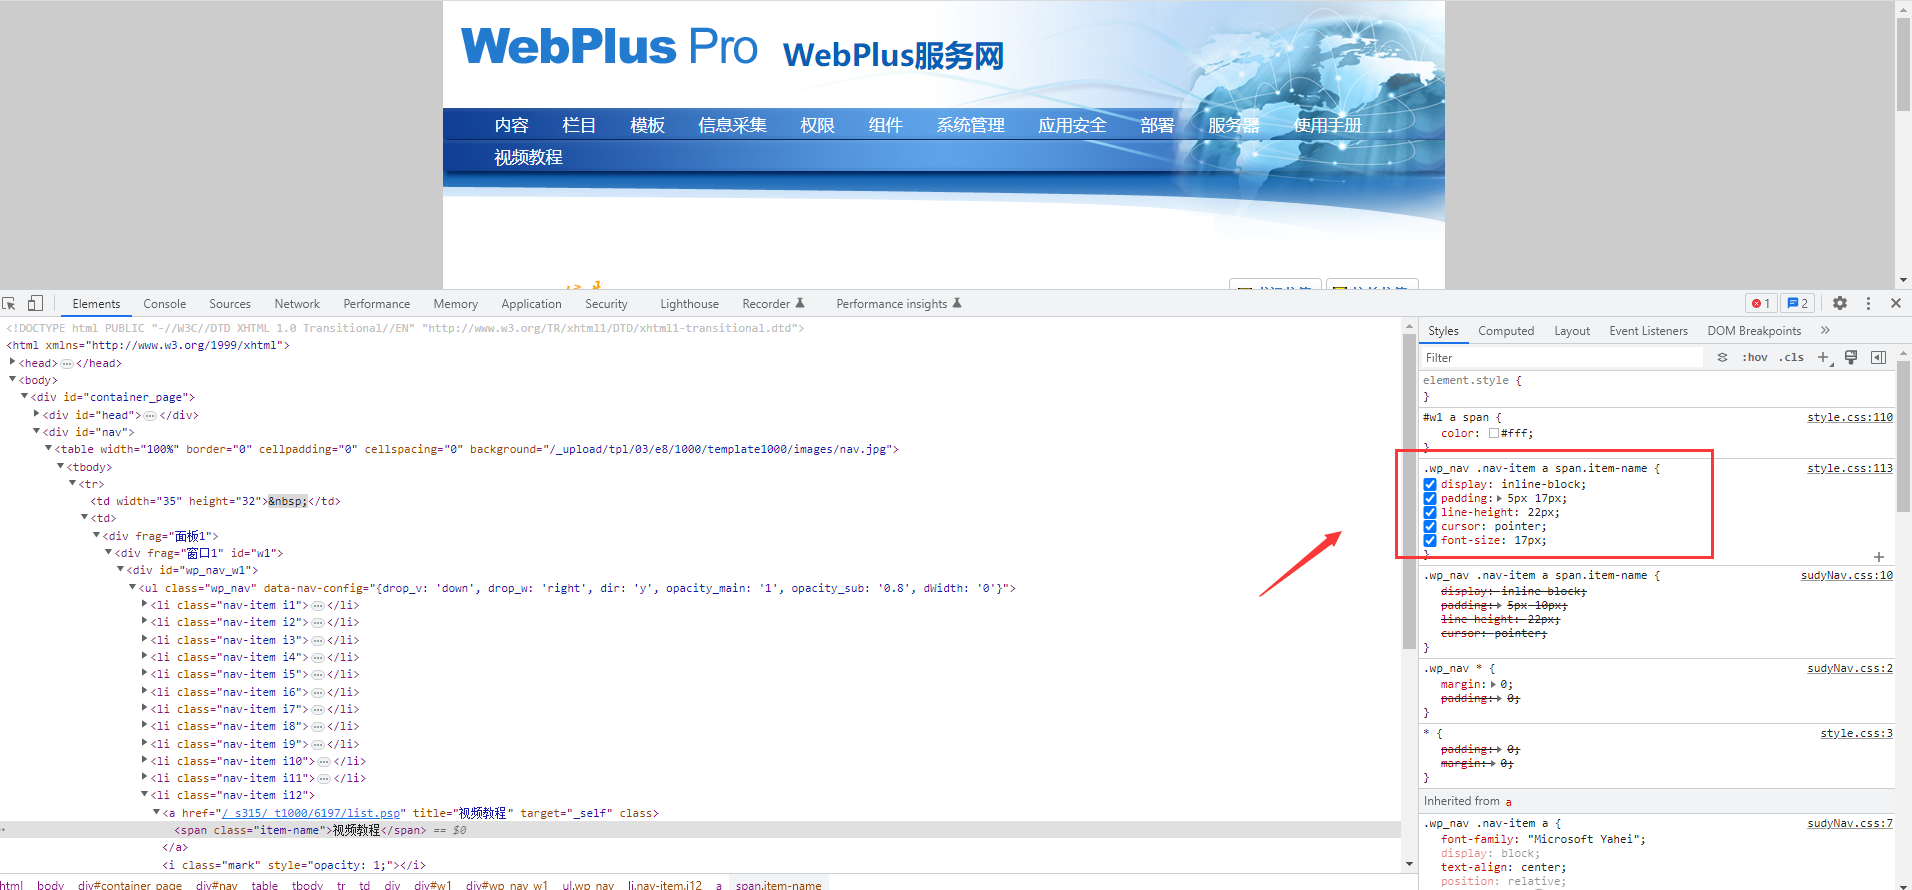The height and width of the screenshot is (890, 1912).
Task: Expand the li nav-item i1 node
Action: point(145,605)
